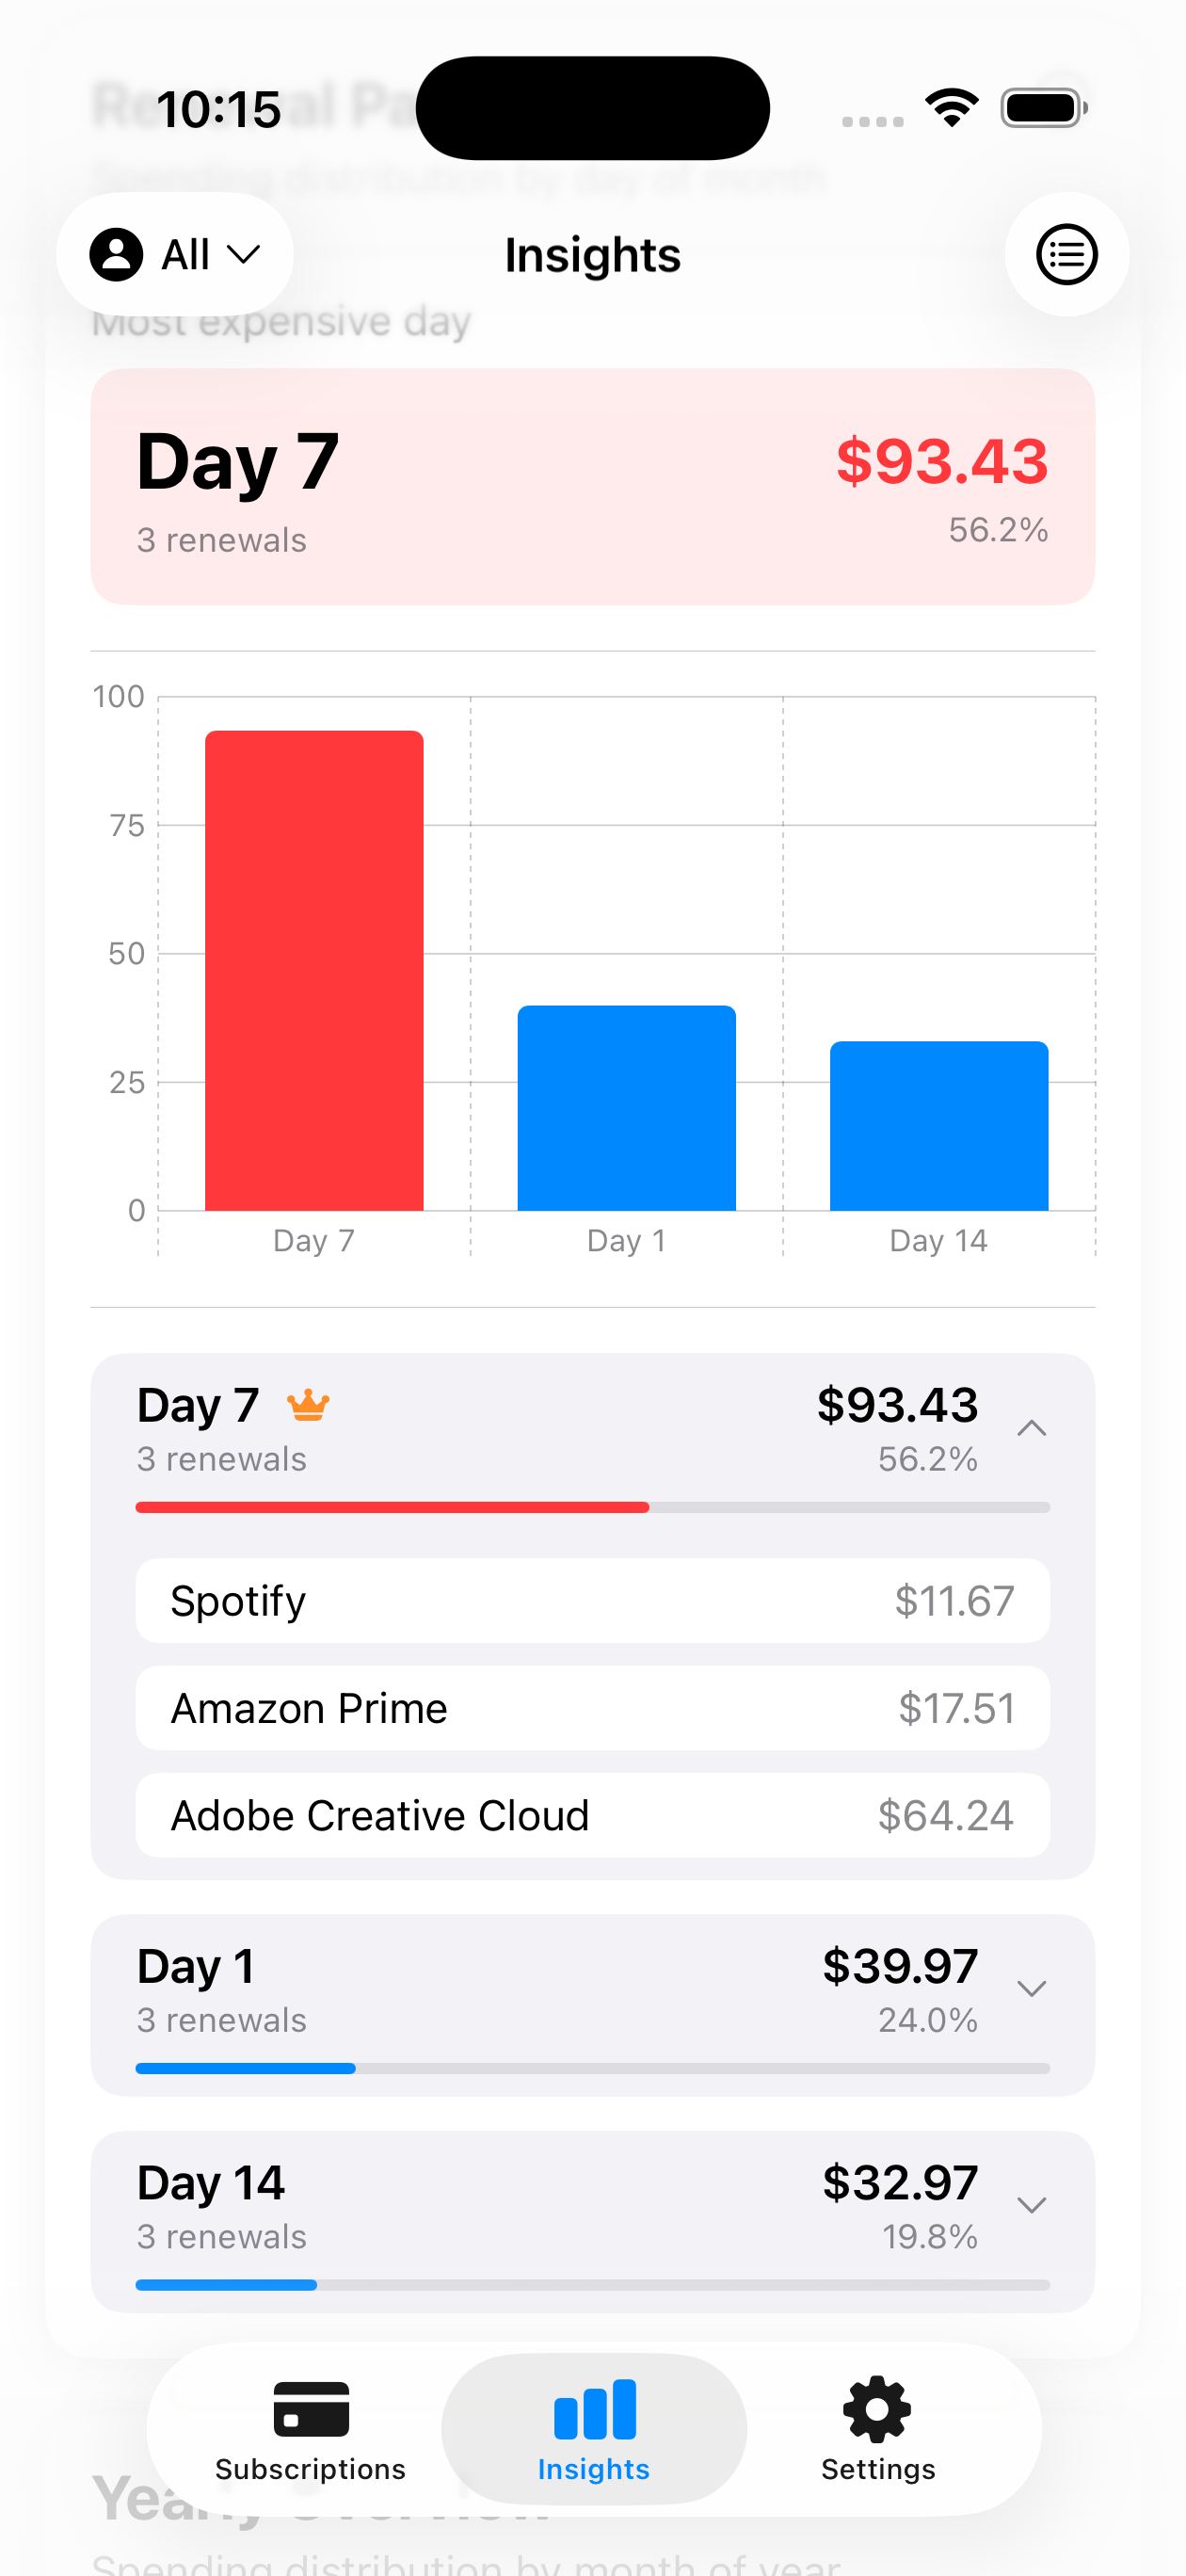Tap the list menu icon top right
Screen dimensions: 1186x2576
pos(1066,254)
